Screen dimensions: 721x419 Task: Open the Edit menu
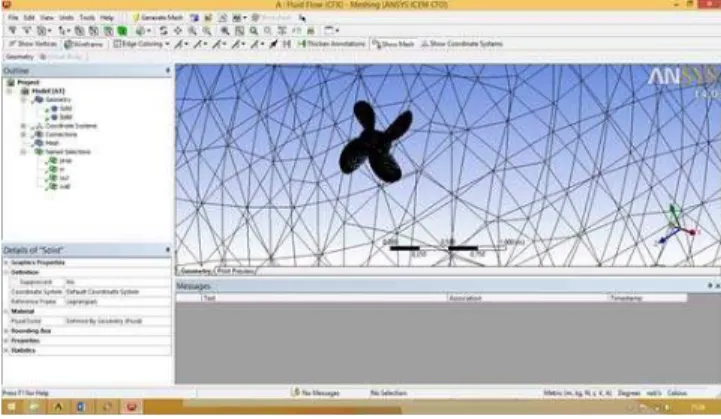tap(29, 17)
